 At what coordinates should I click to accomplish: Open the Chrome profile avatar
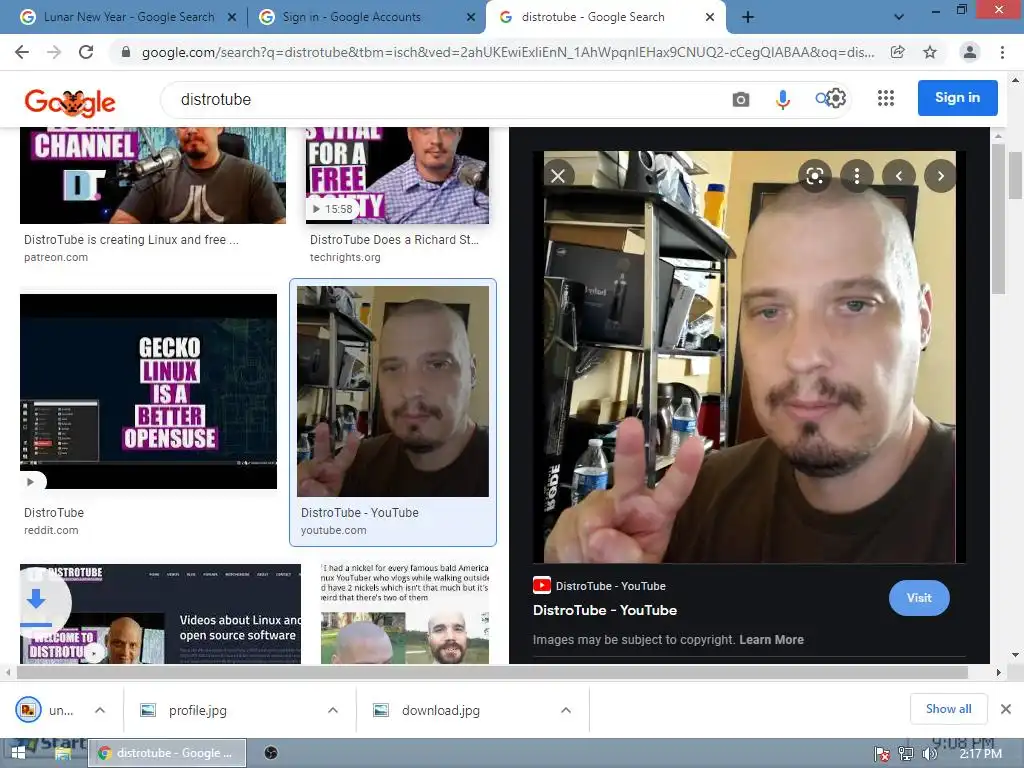pyautogui.click(x=970, y=52)
